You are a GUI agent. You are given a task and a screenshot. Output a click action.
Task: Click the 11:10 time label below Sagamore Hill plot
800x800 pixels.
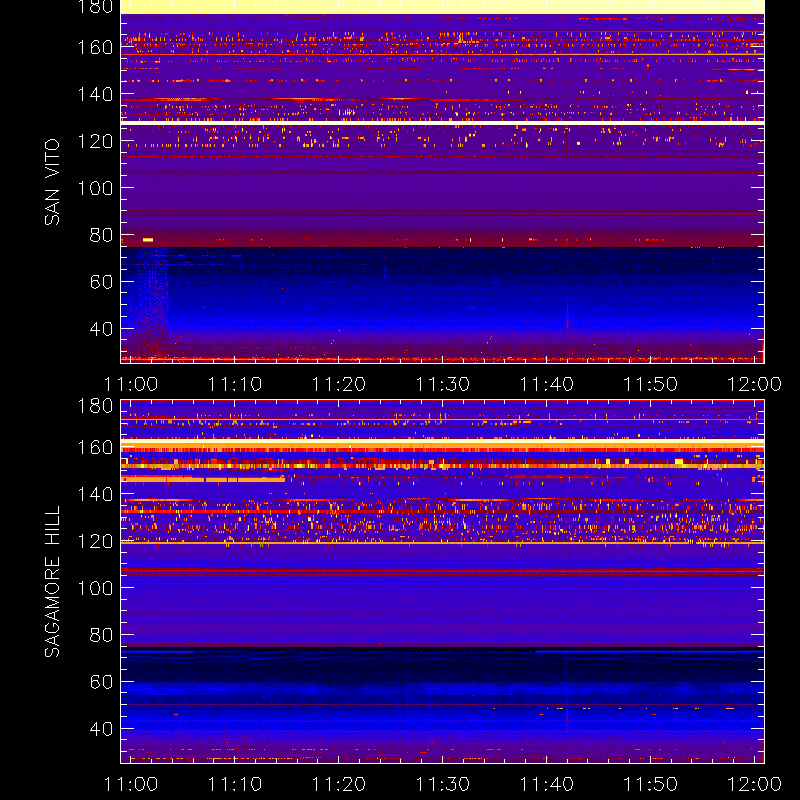point(235,784)
